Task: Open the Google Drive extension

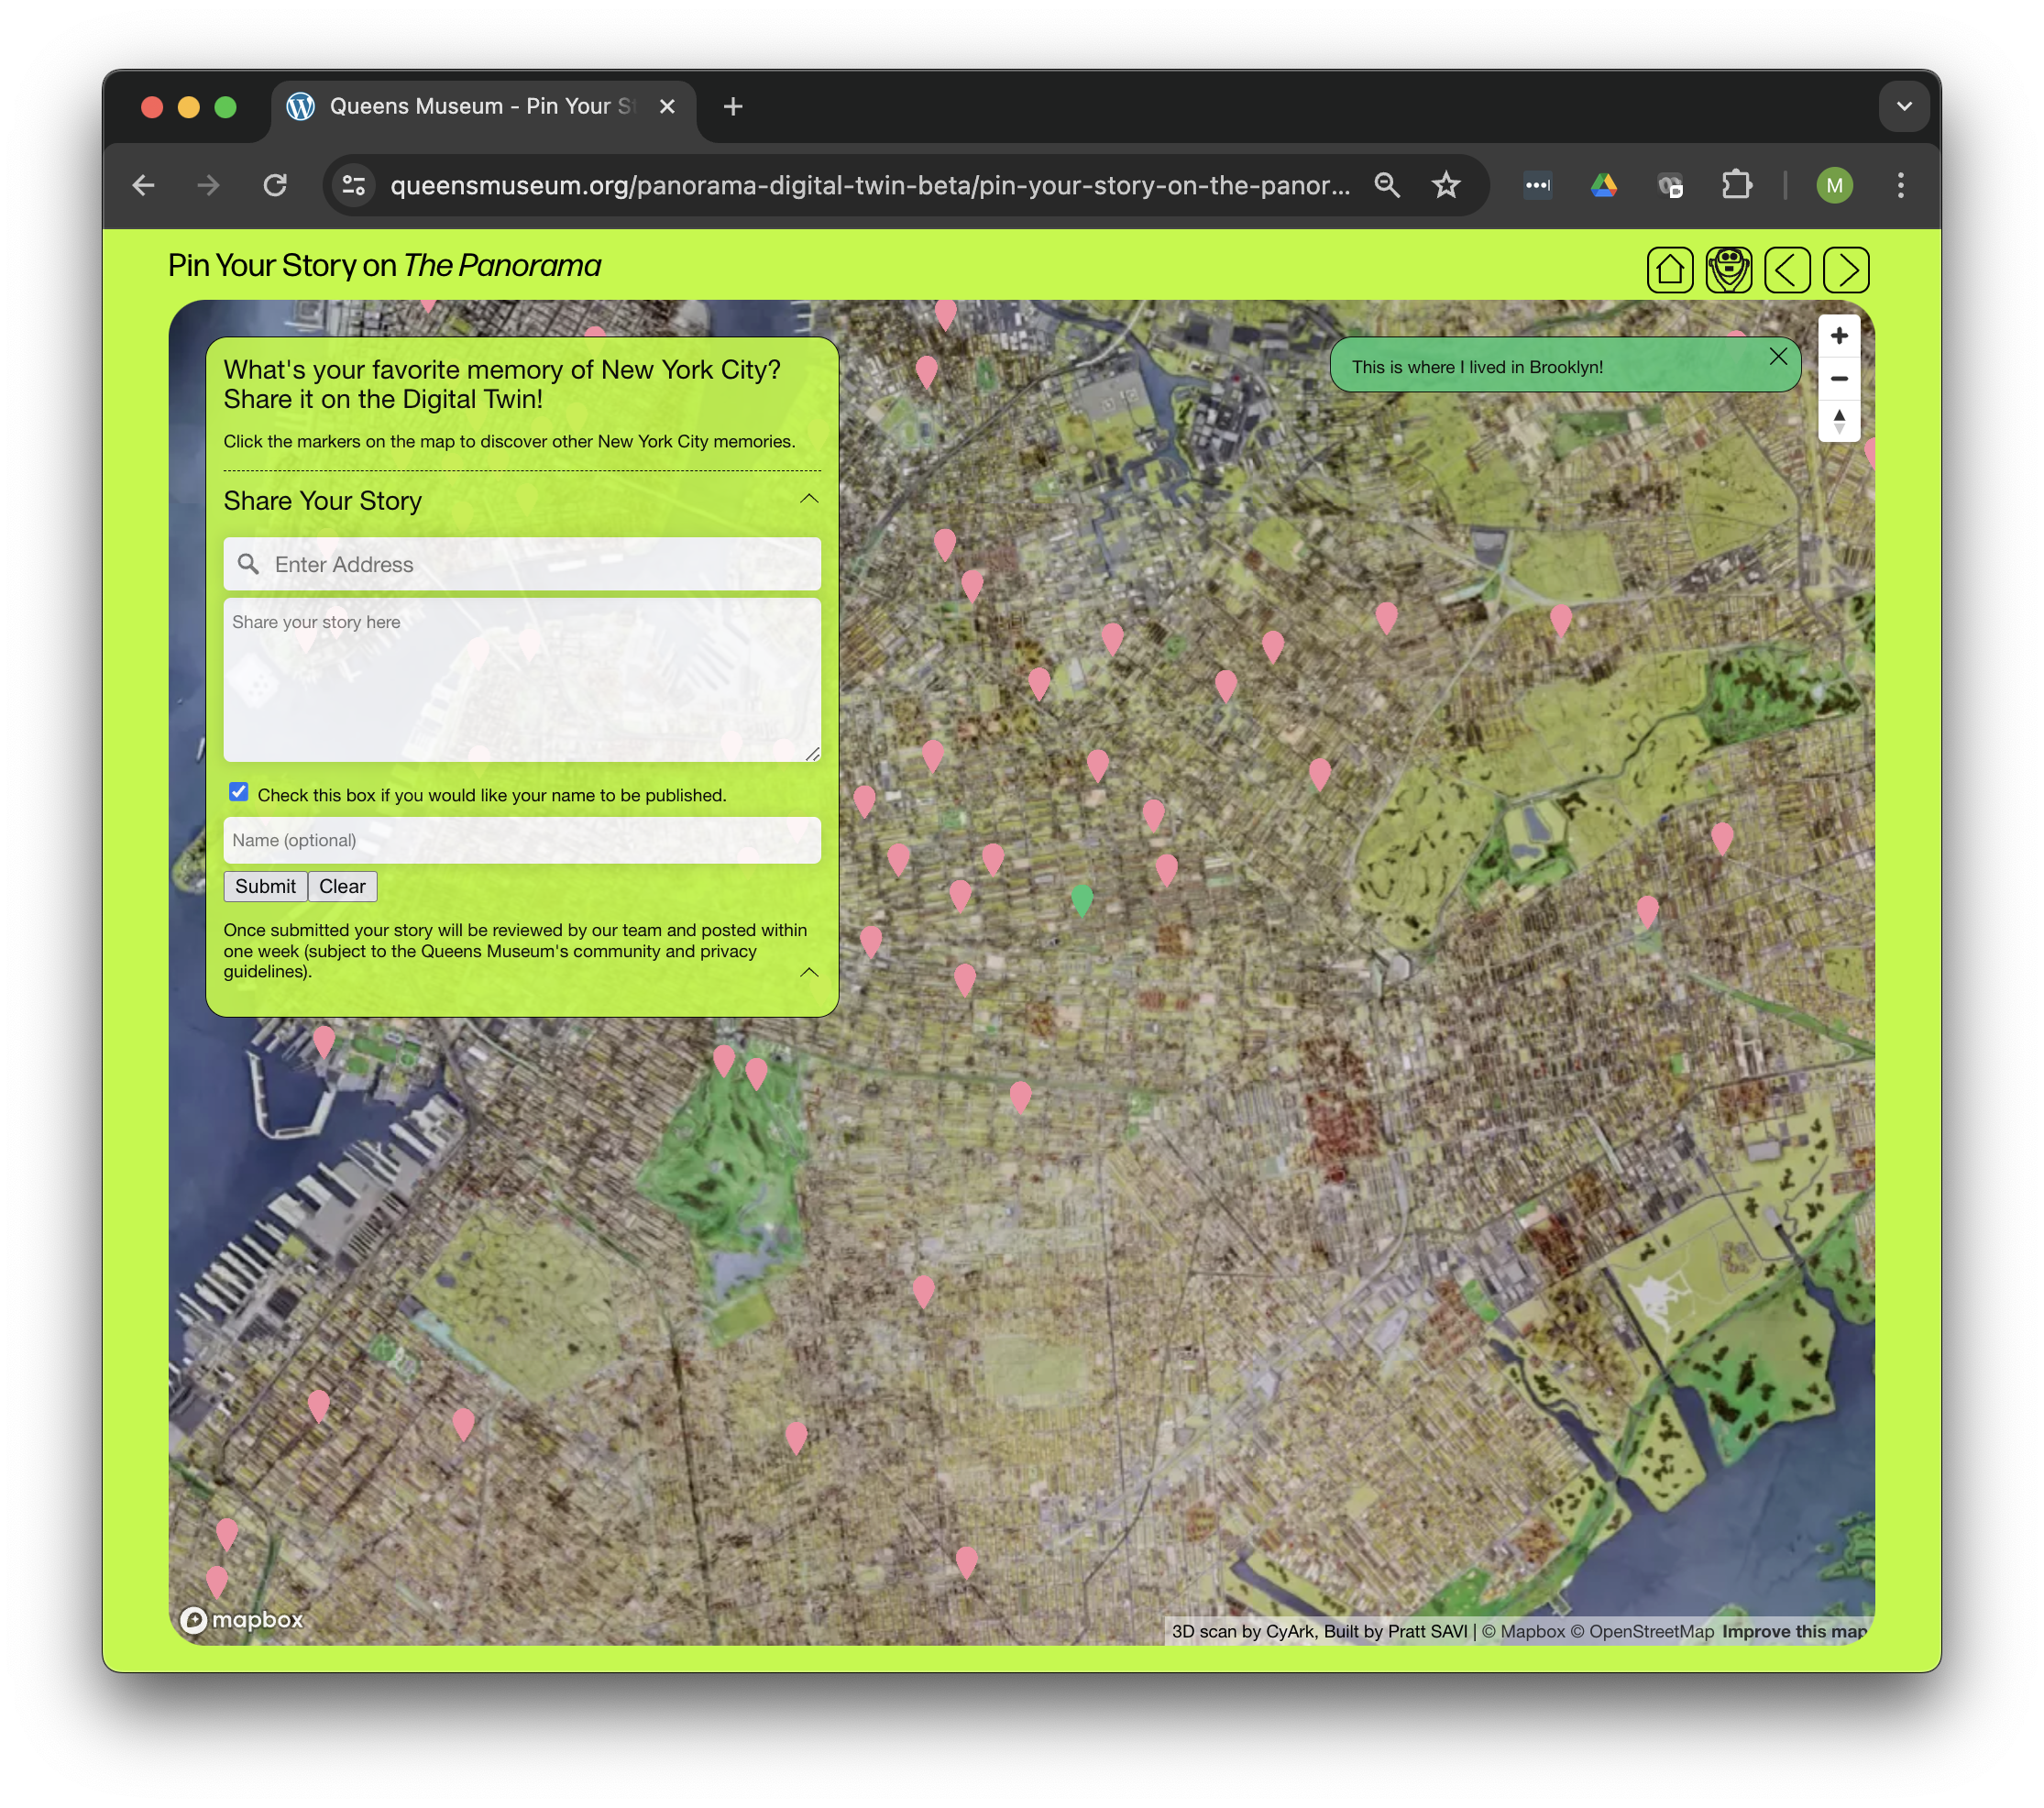Action: 1604,185
